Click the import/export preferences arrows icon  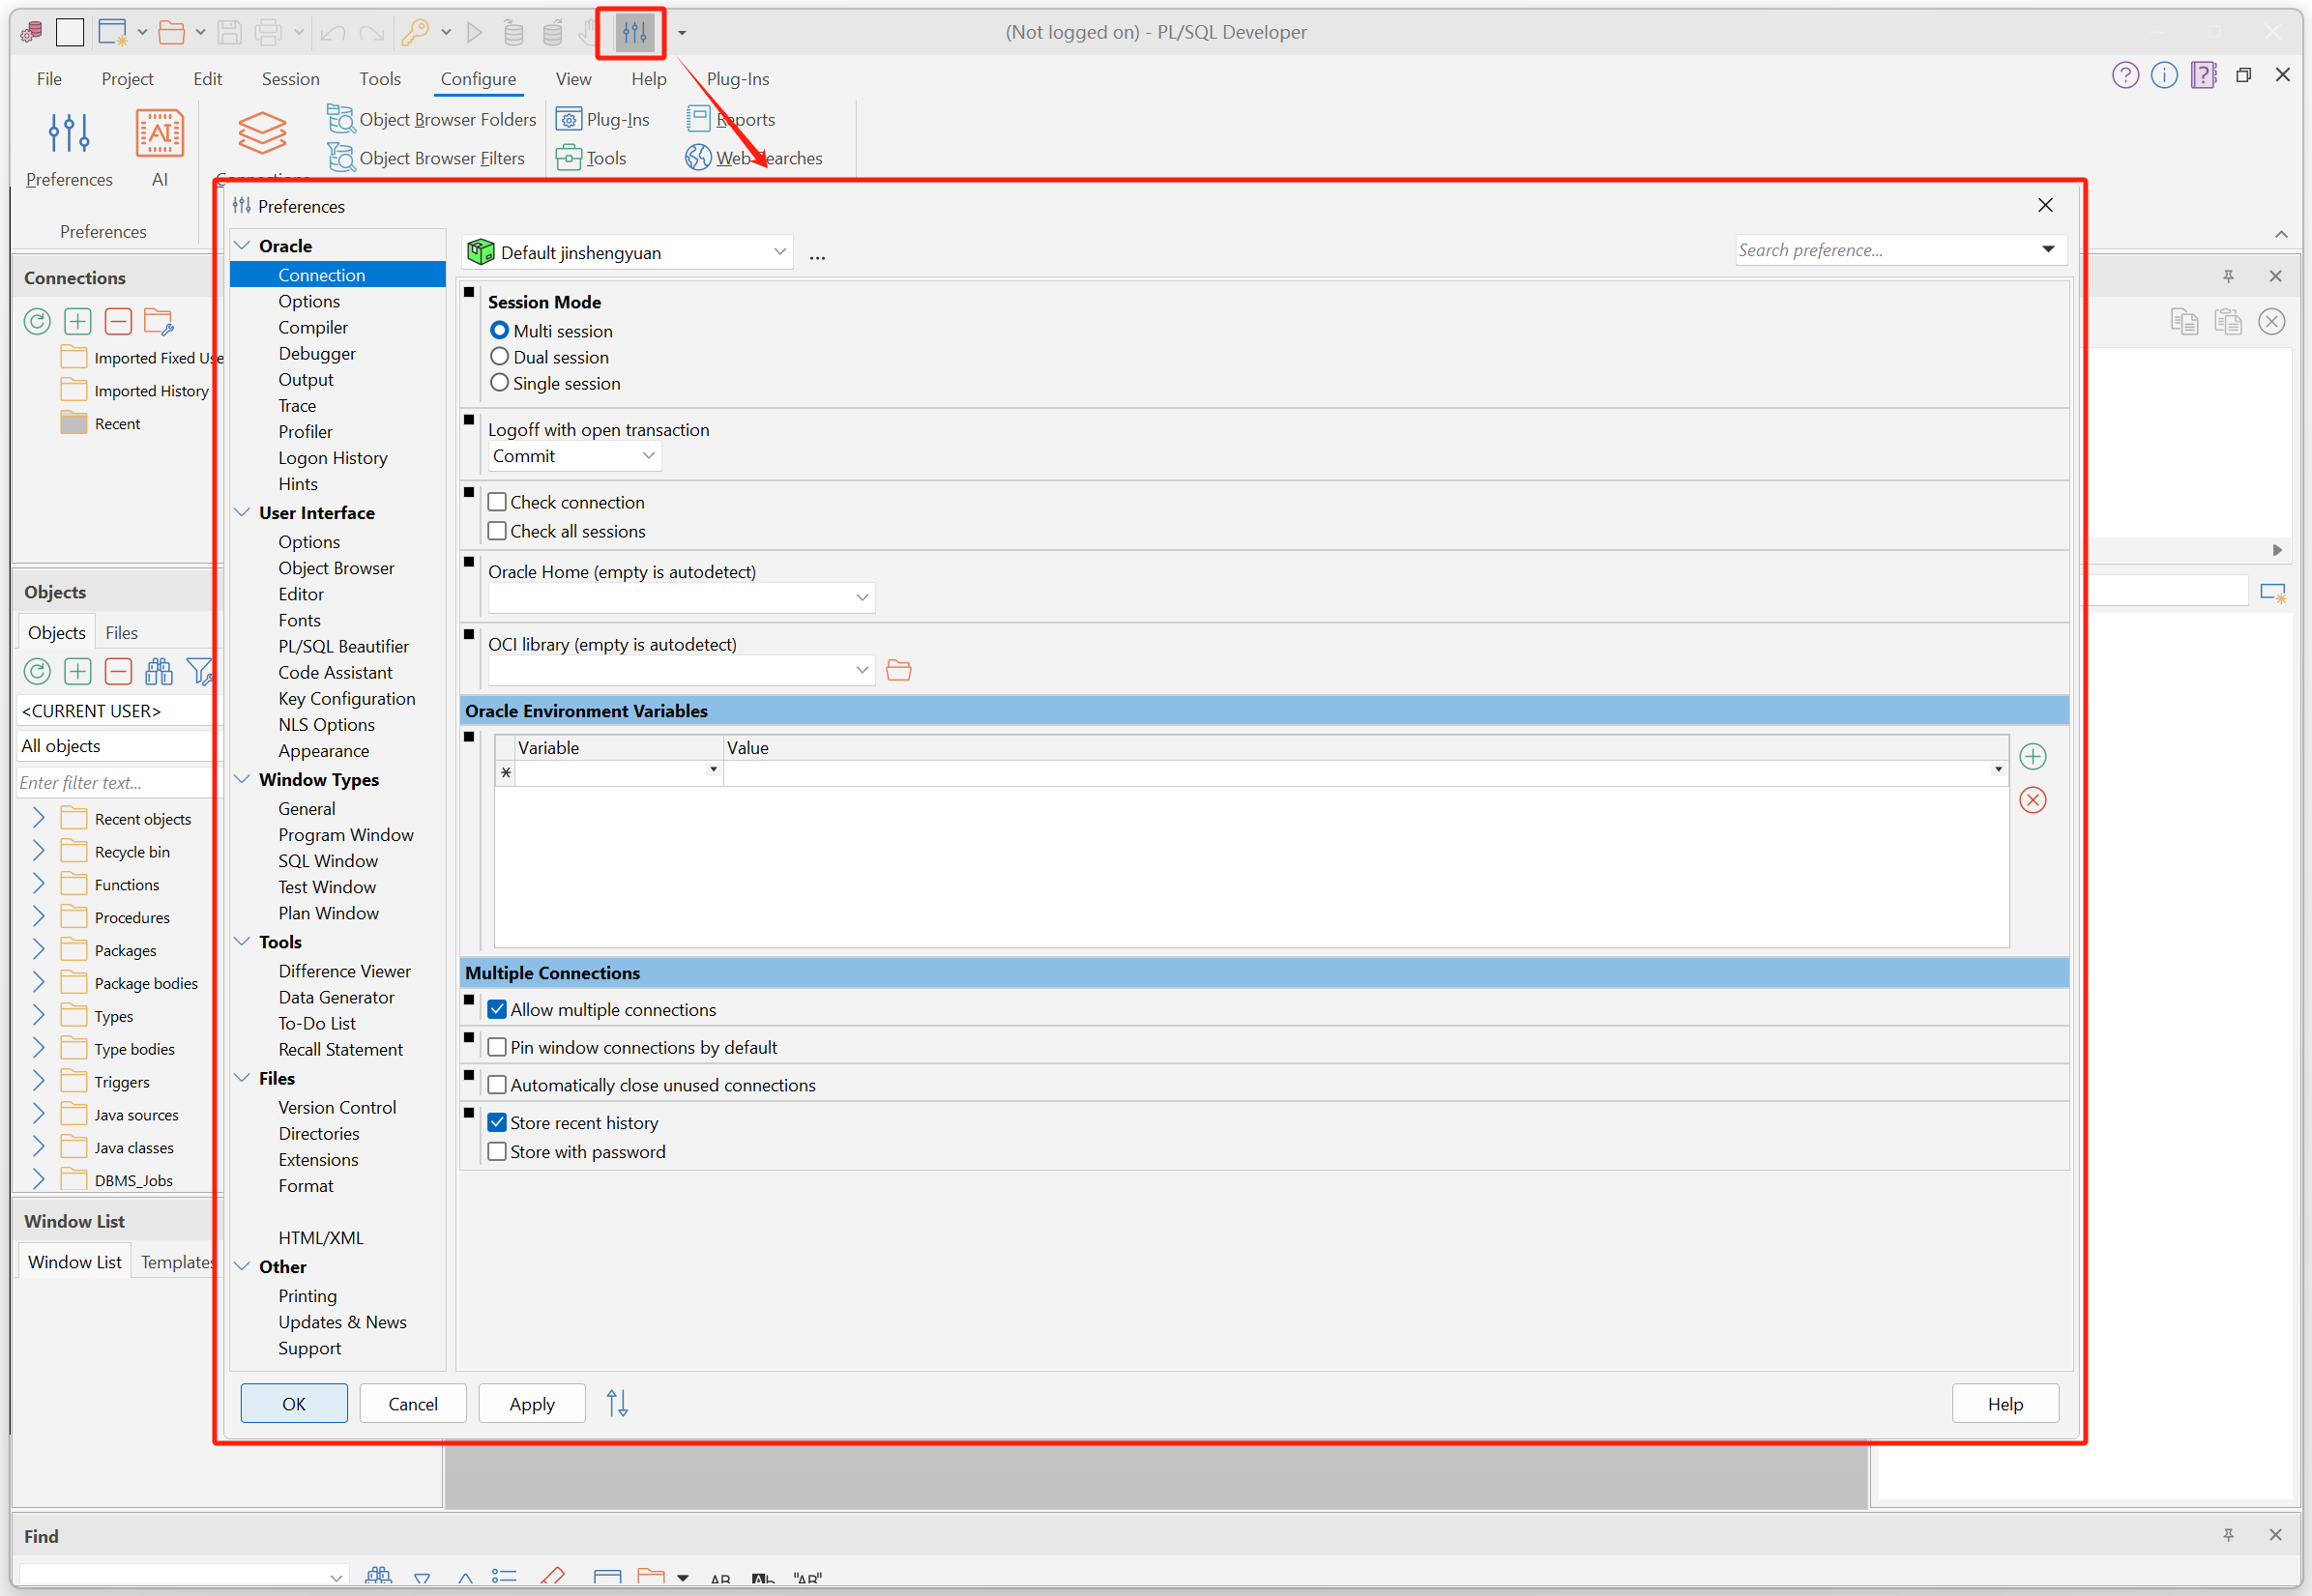click(617, 1403)
